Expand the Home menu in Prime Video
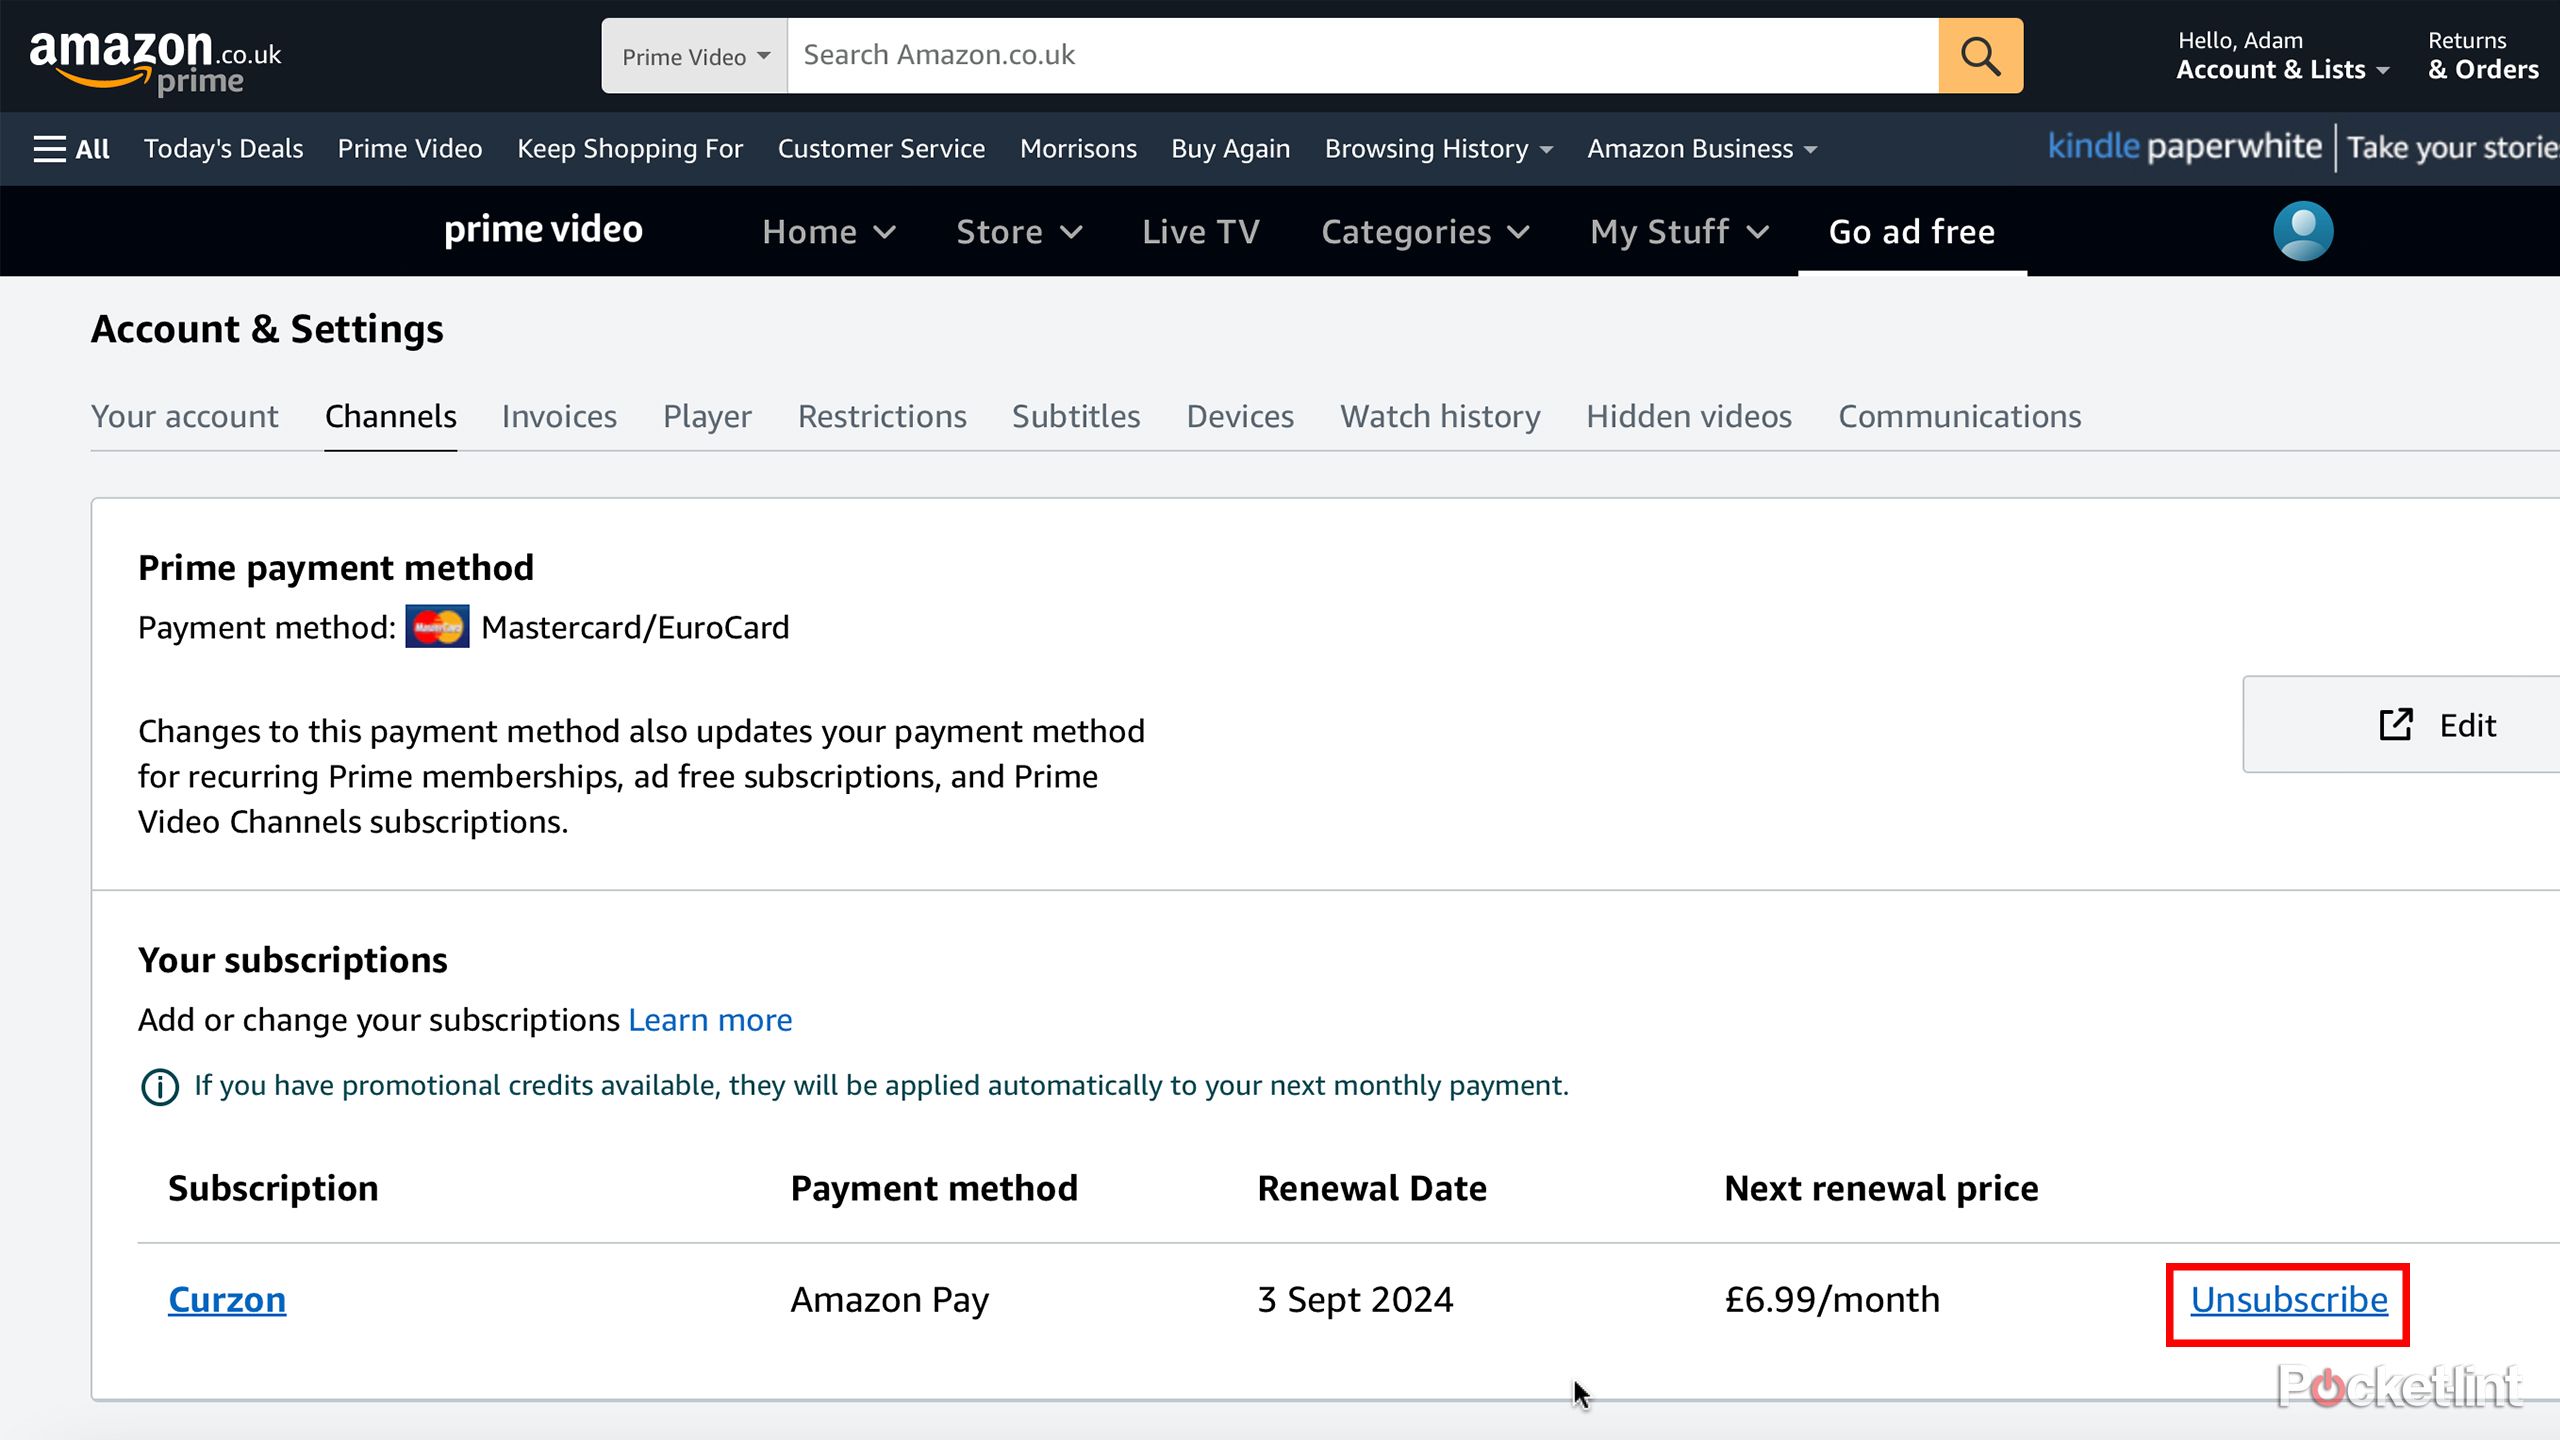 pyautogui.click(x=828, y=232)
